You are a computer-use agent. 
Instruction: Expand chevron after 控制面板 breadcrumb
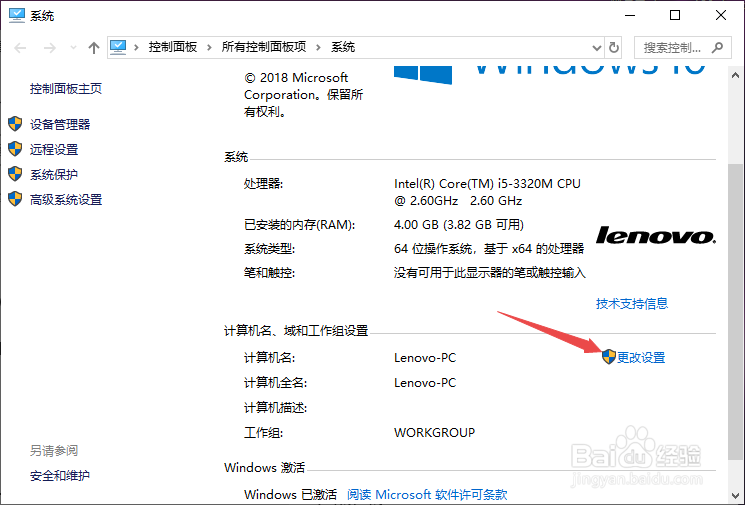[x=209, y=47]
